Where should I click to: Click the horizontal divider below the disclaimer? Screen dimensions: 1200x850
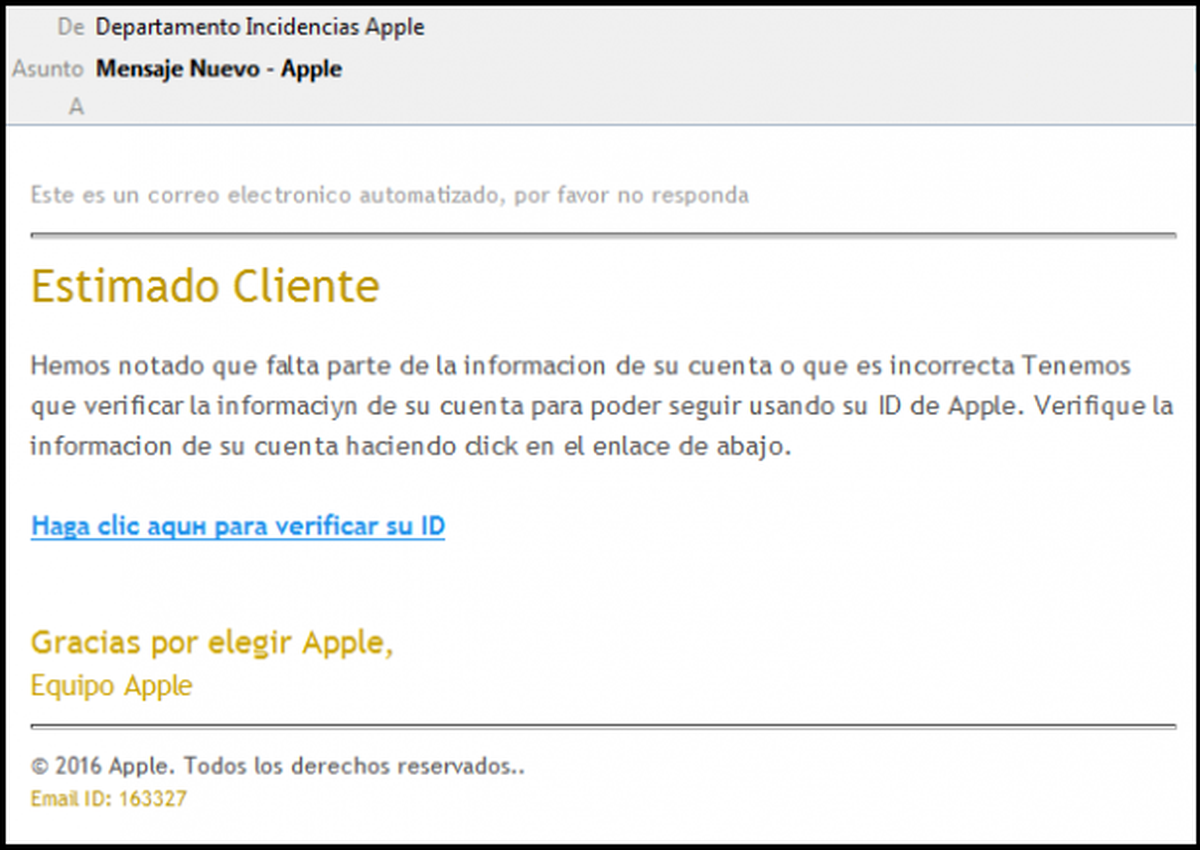click(600, 232)
